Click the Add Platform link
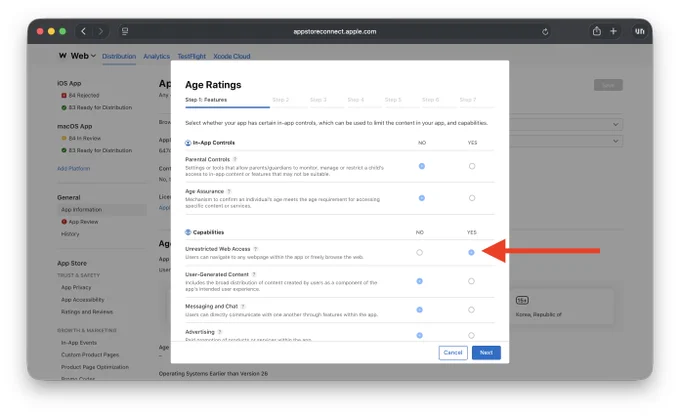 [x=73, y=168]
